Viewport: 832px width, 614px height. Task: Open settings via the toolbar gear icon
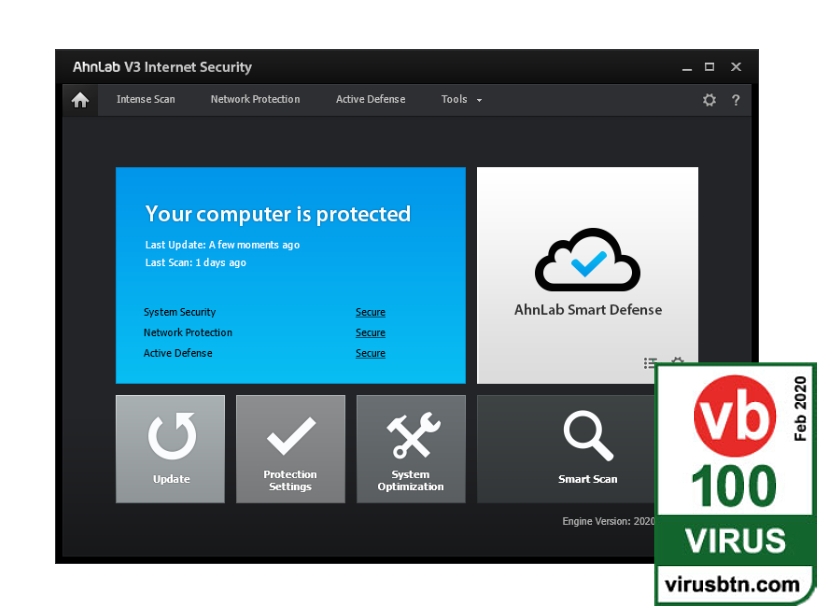click(709, 100)
